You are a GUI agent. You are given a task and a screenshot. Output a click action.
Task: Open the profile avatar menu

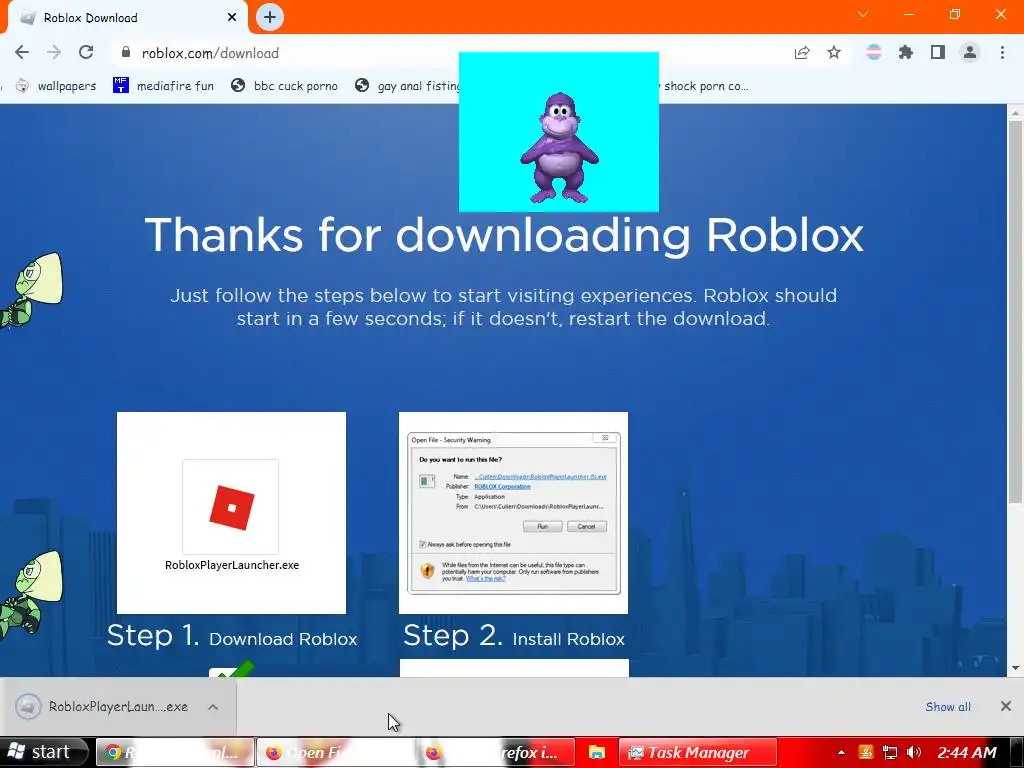(970, 52)
